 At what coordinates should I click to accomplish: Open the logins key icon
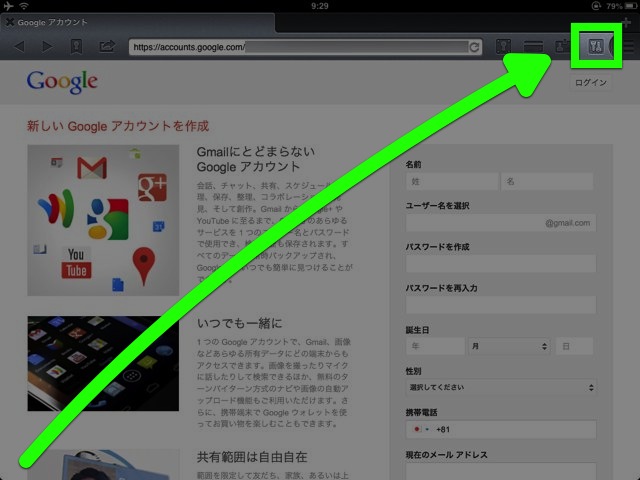pos(503,47)
